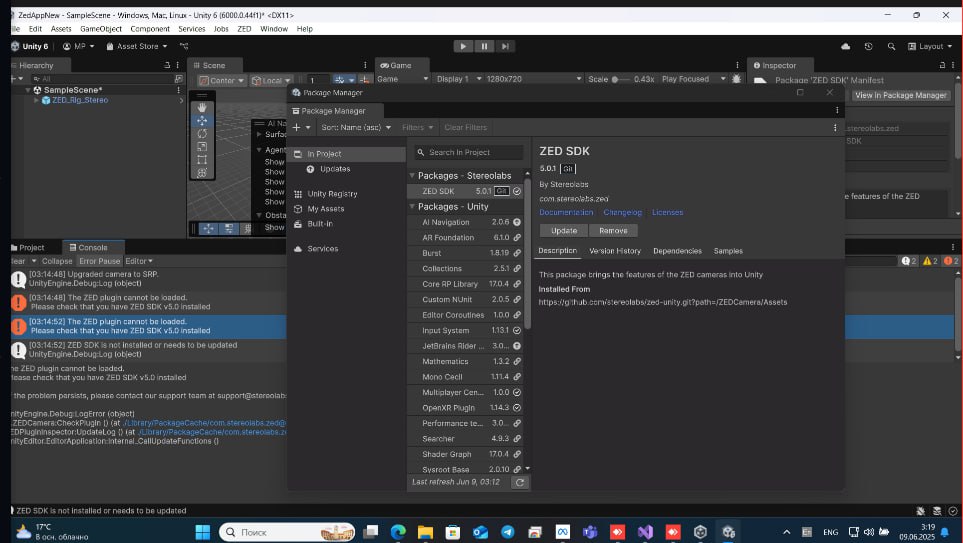This screenshot has width=963, height=543.
Task: Toggle console info messages count filter
Action: 909,261
